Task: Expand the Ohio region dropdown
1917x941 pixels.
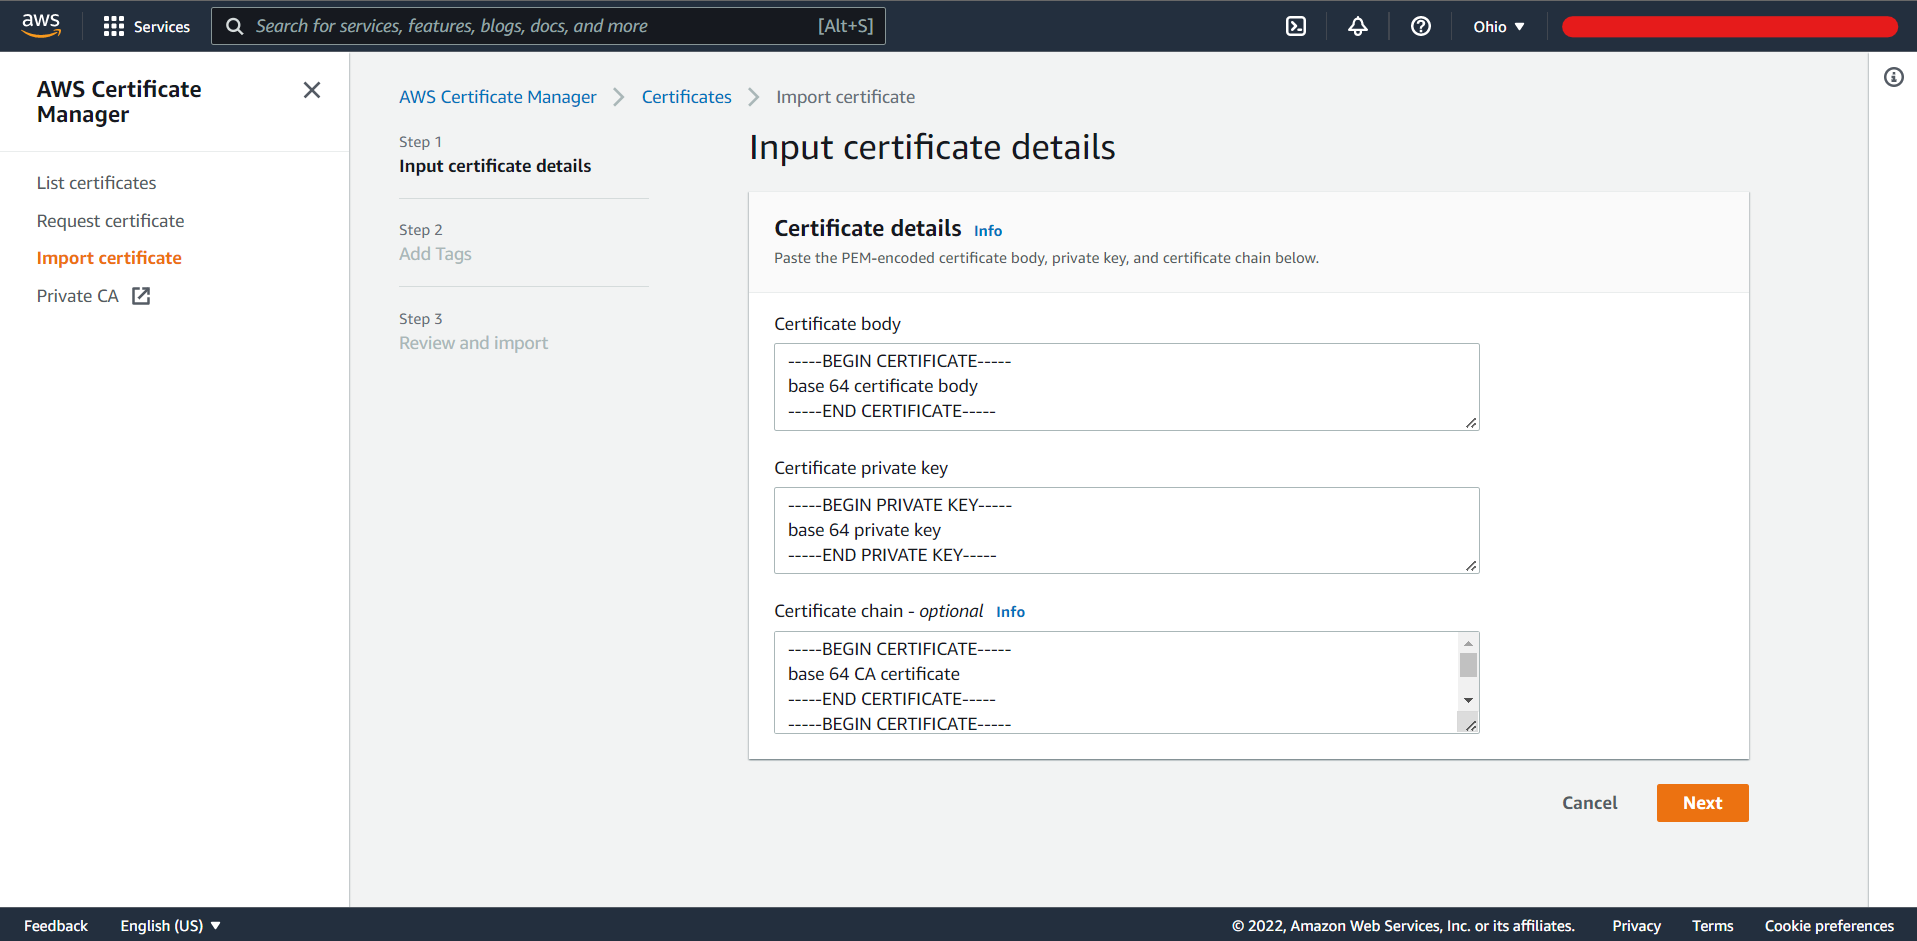Action: coord(1498,27)
